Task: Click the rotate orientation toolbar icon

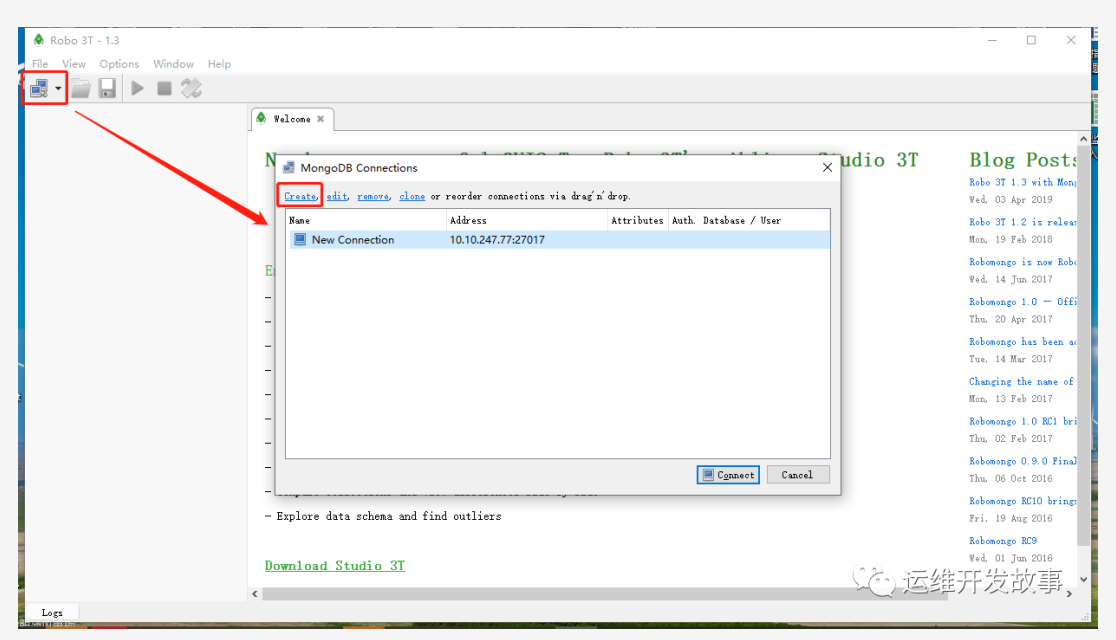Action: tap(191, 88)
